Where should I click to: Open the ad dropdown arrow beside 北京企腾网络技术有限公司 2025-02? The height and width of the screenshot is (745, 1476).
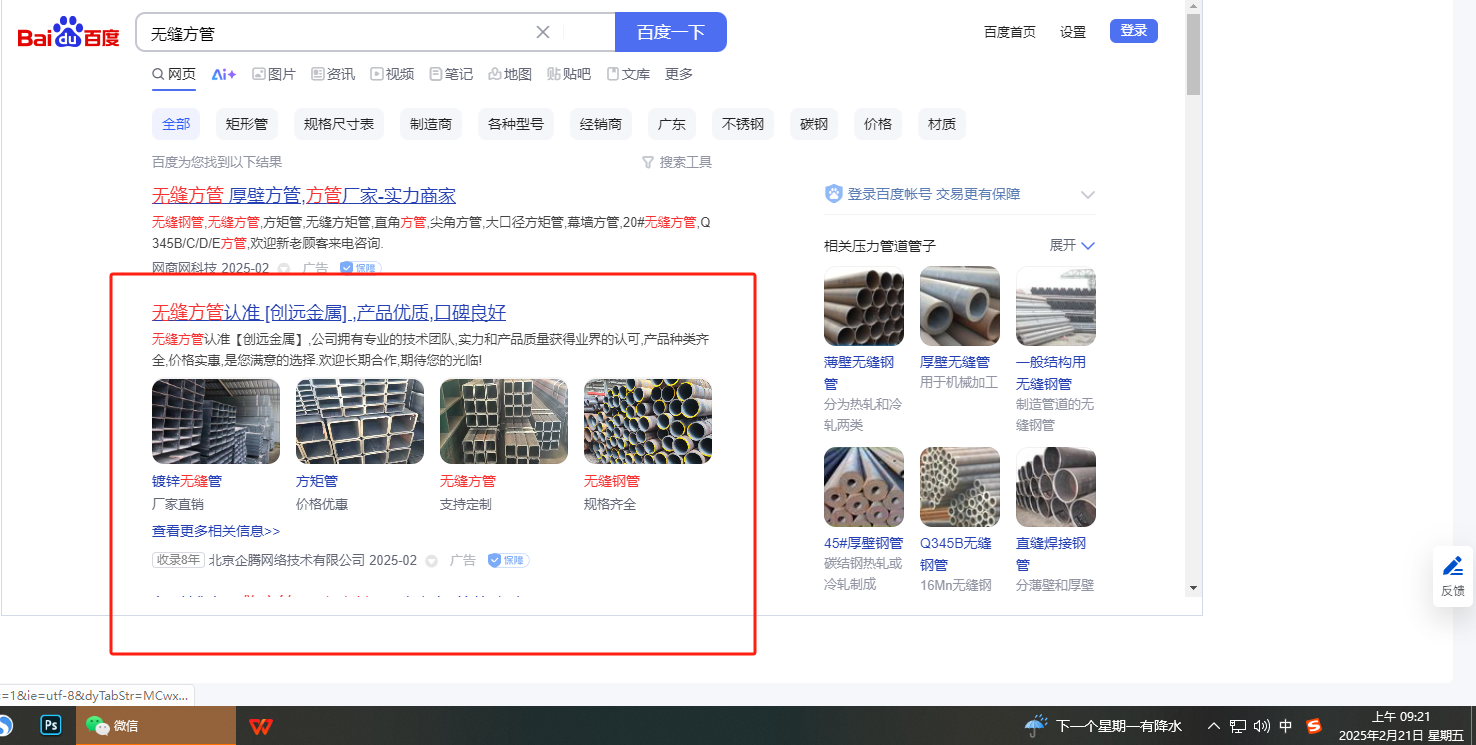point(431,561)
